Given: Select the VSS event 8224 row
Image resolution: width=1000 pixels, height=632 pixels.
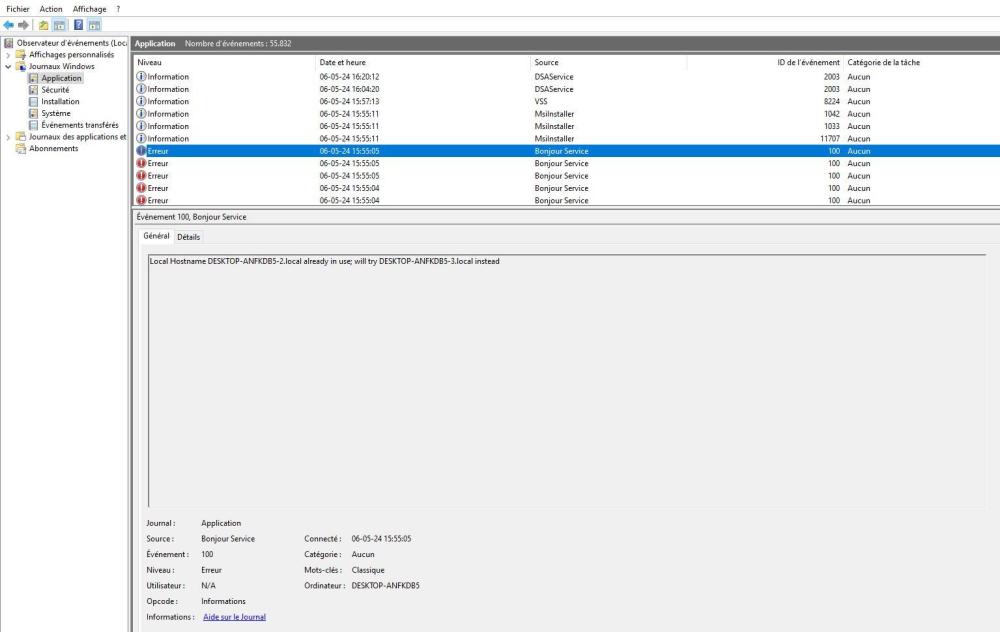Looking at the screenshot, I should click(x=400, y=101).
